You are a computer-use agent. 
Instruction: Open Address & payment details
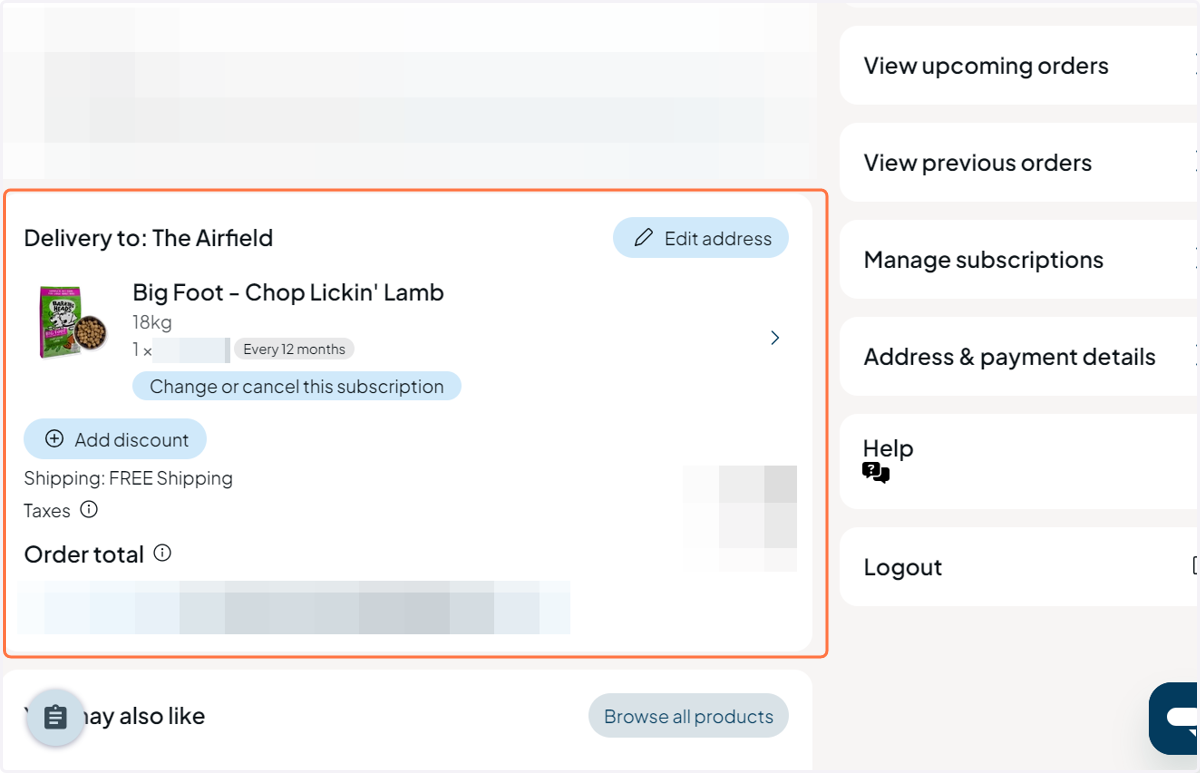(1020, 357)
